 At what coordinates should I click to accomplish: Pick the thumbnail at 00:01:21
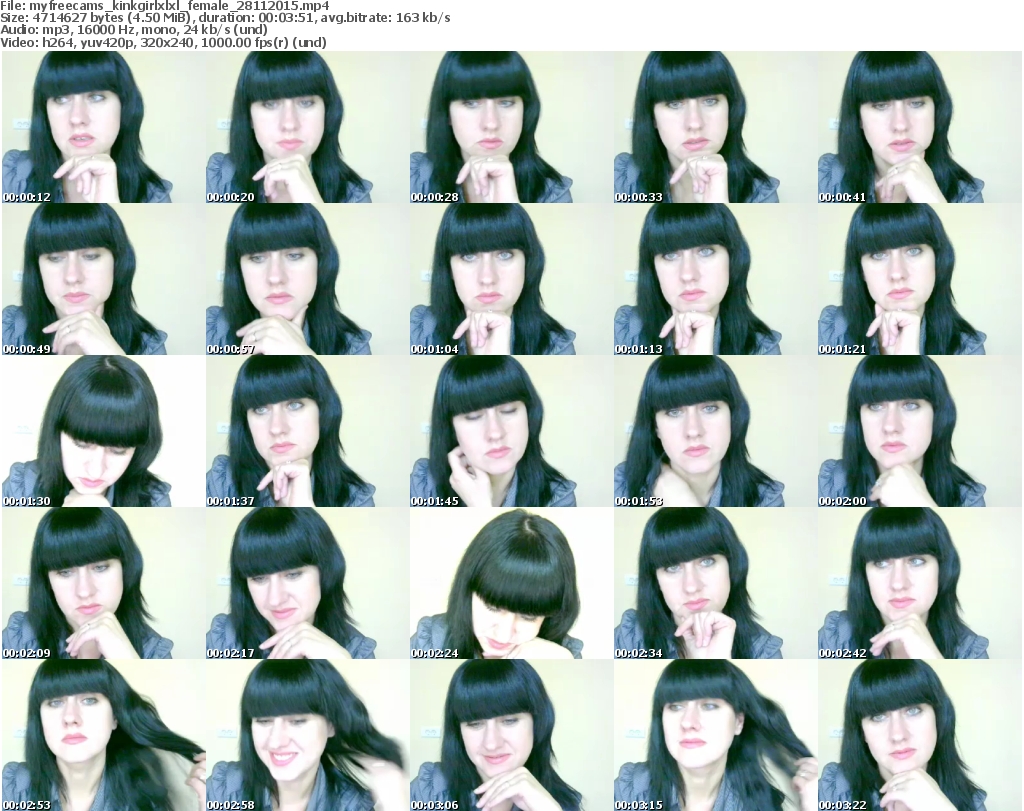pyautogui.click(x=920, y=279)
